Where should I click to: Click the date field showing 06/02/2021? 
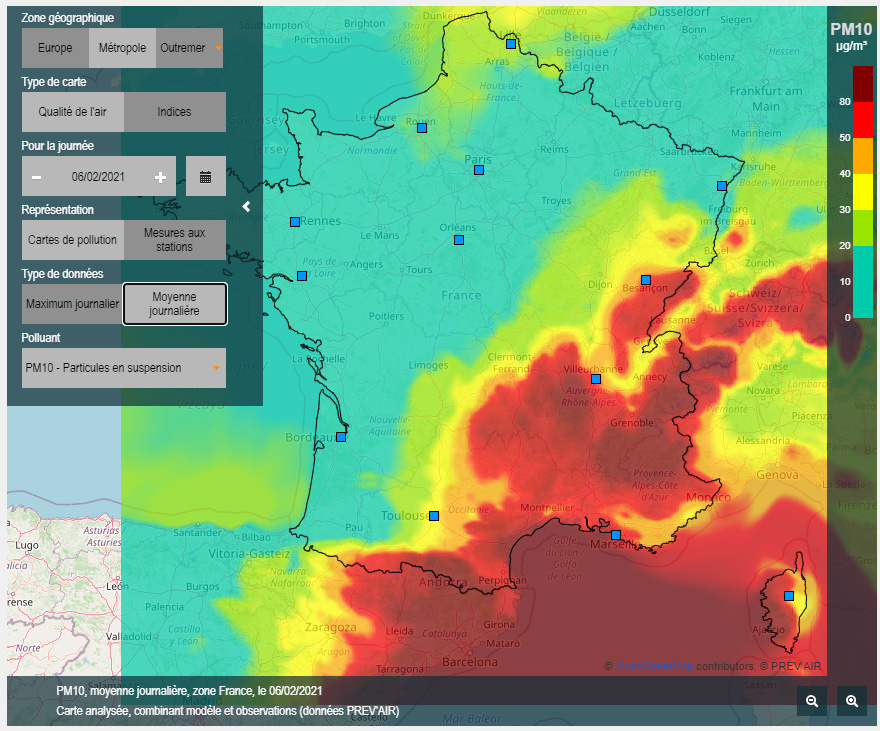pyautogui.click(x=98, y=177)
